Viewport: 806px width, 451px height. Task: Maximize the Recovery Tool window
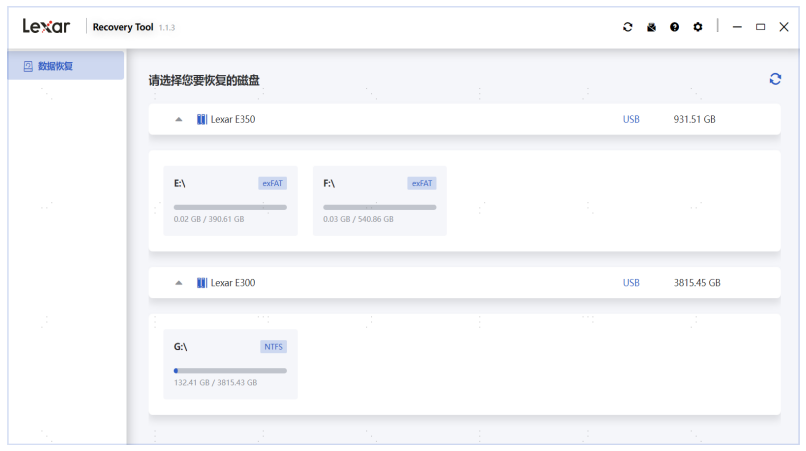(760, 27)
